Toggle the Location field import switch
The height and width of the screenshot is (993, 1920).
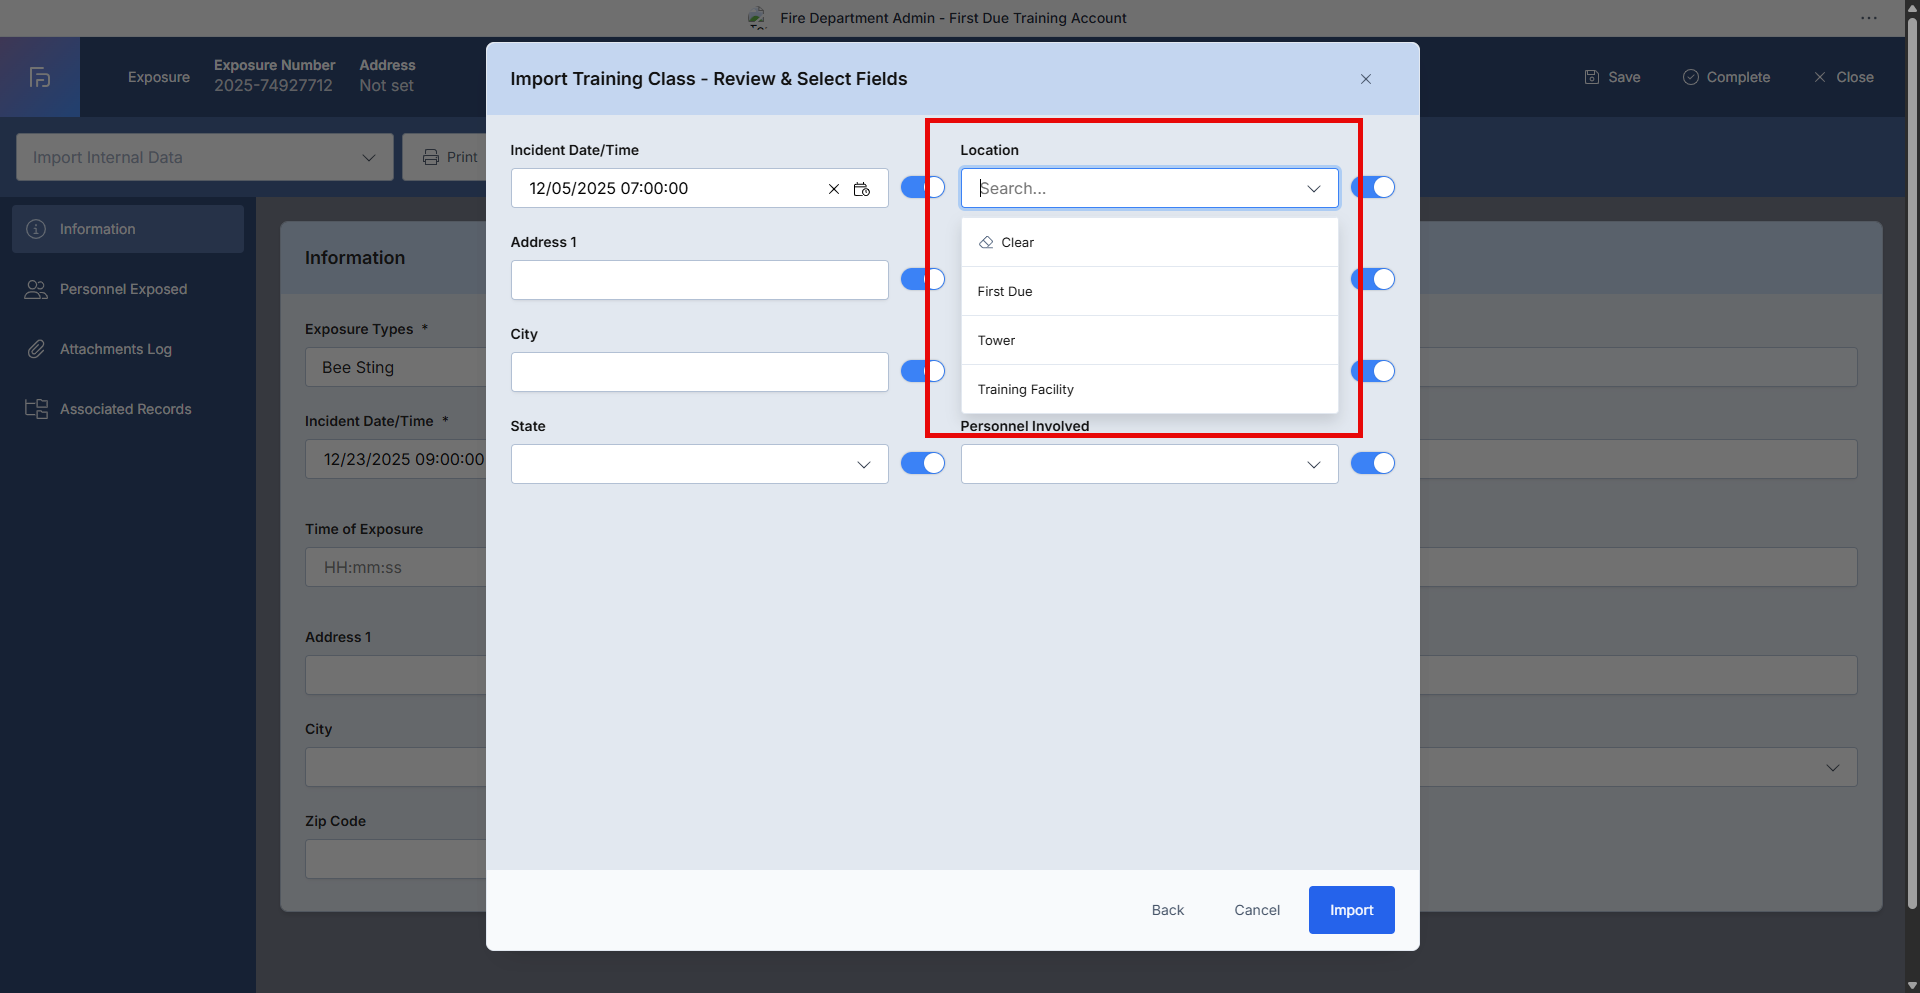pos(1372,187)
